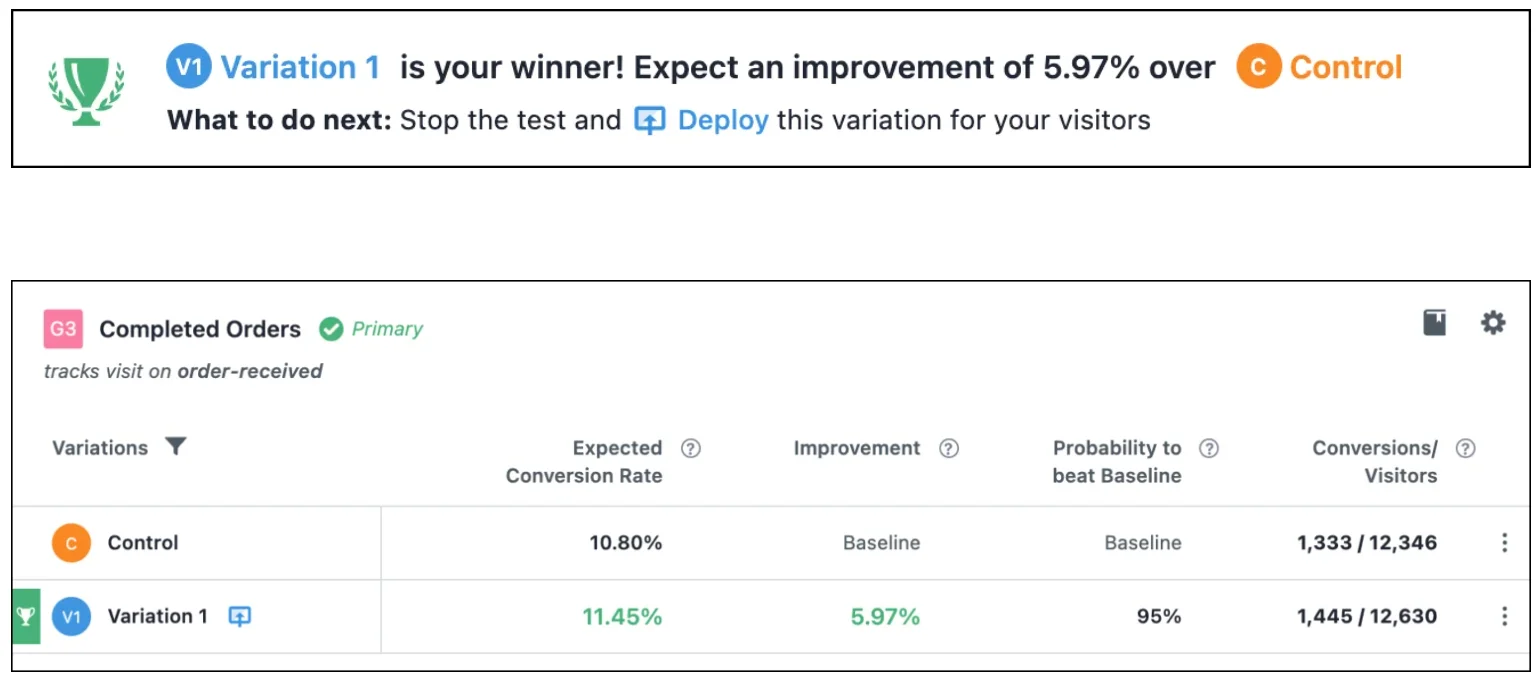Show help for Probability to beat Baseline
Screen dimensions: 1536x682
tap(1208, 448)
